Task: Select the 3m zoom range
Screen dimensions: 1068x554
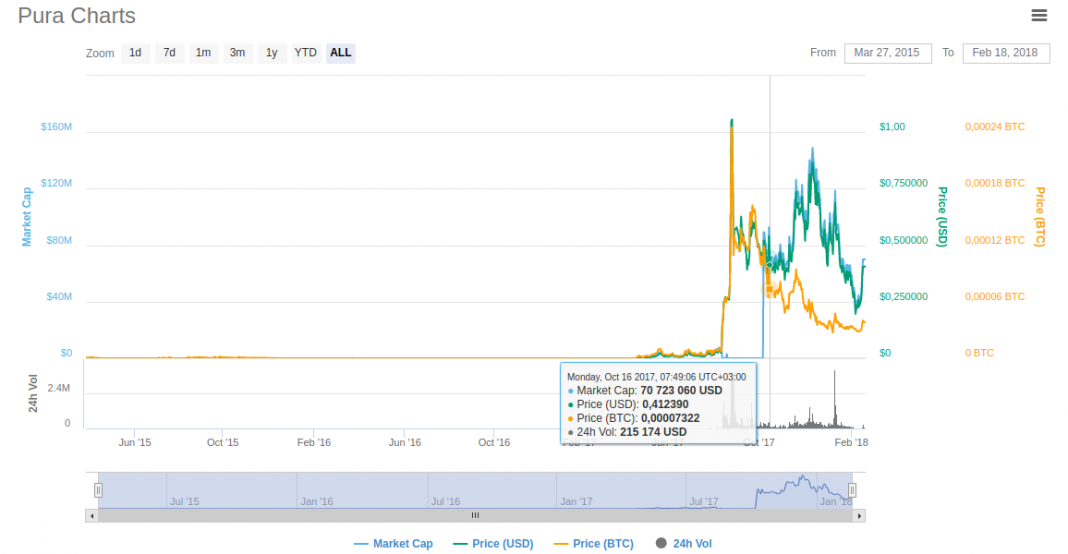Action: pos(237,52)
